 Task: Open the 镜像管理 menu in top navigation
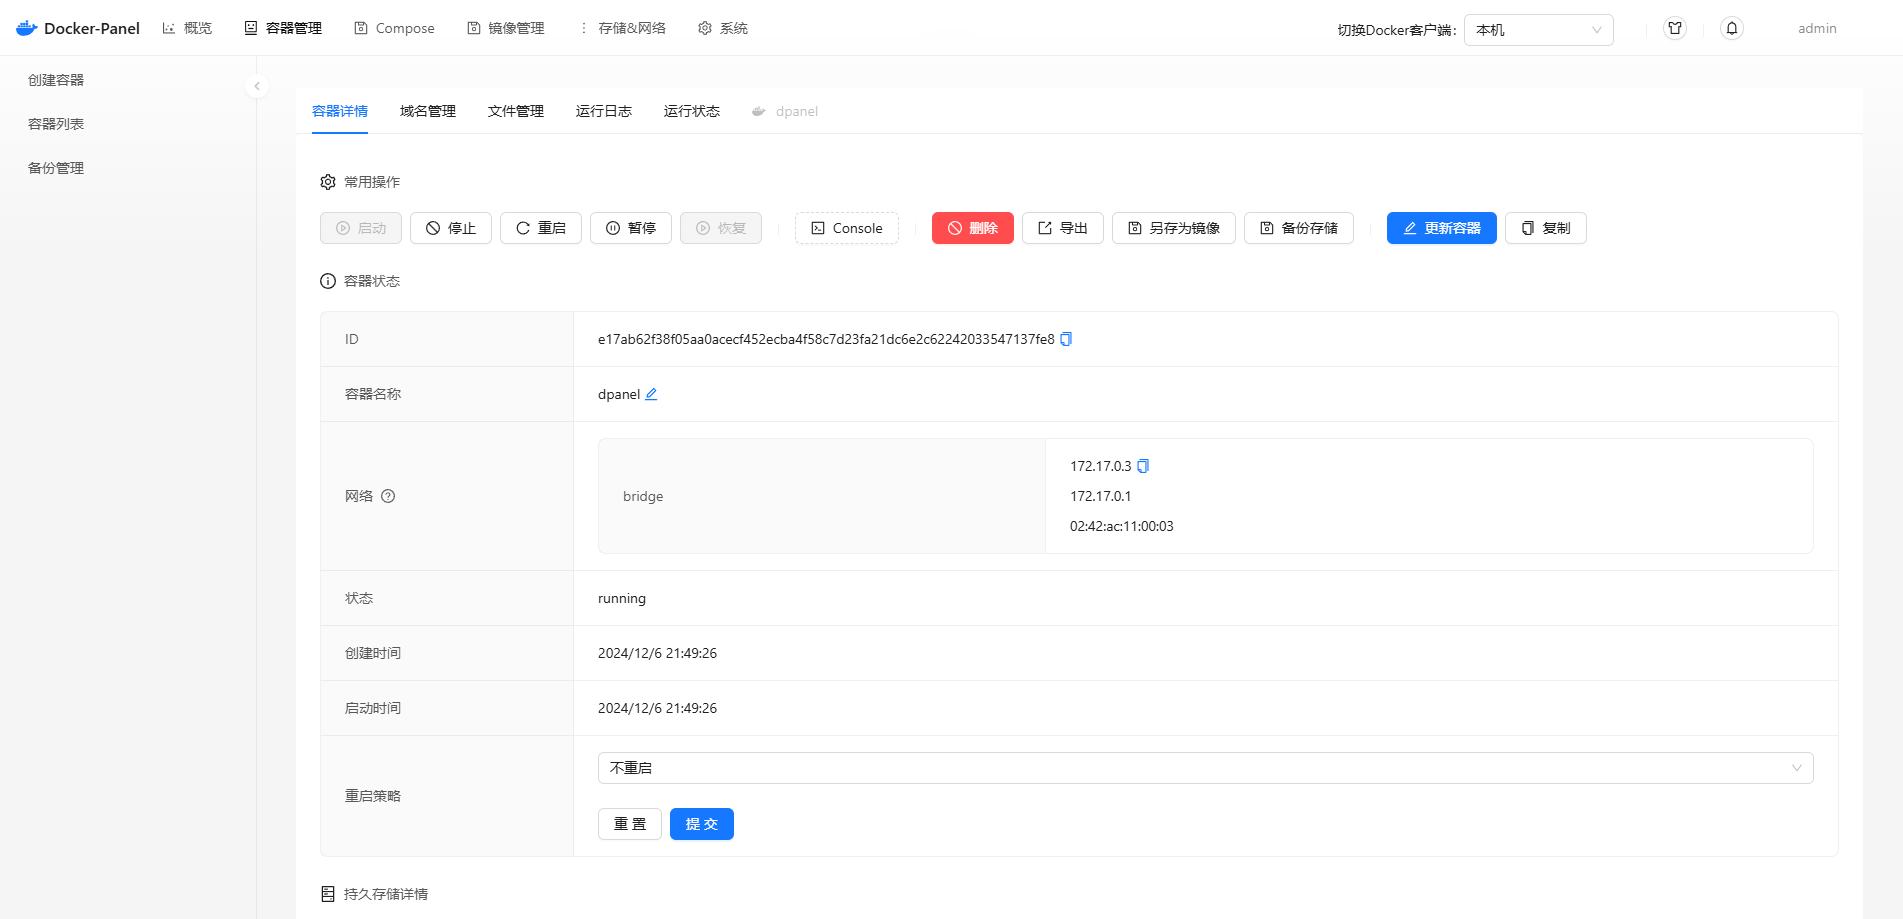point(506,28)
